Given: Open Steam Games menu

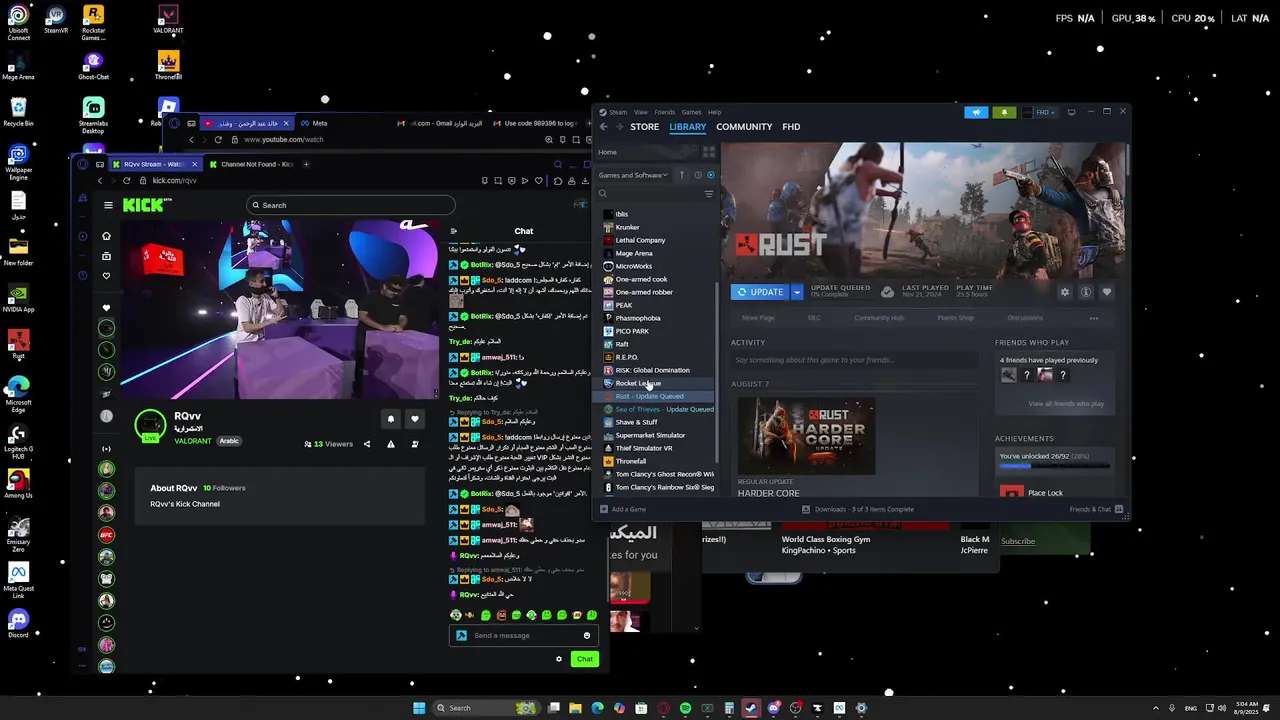Looking at the screenshot, I should tap(691, 112).
